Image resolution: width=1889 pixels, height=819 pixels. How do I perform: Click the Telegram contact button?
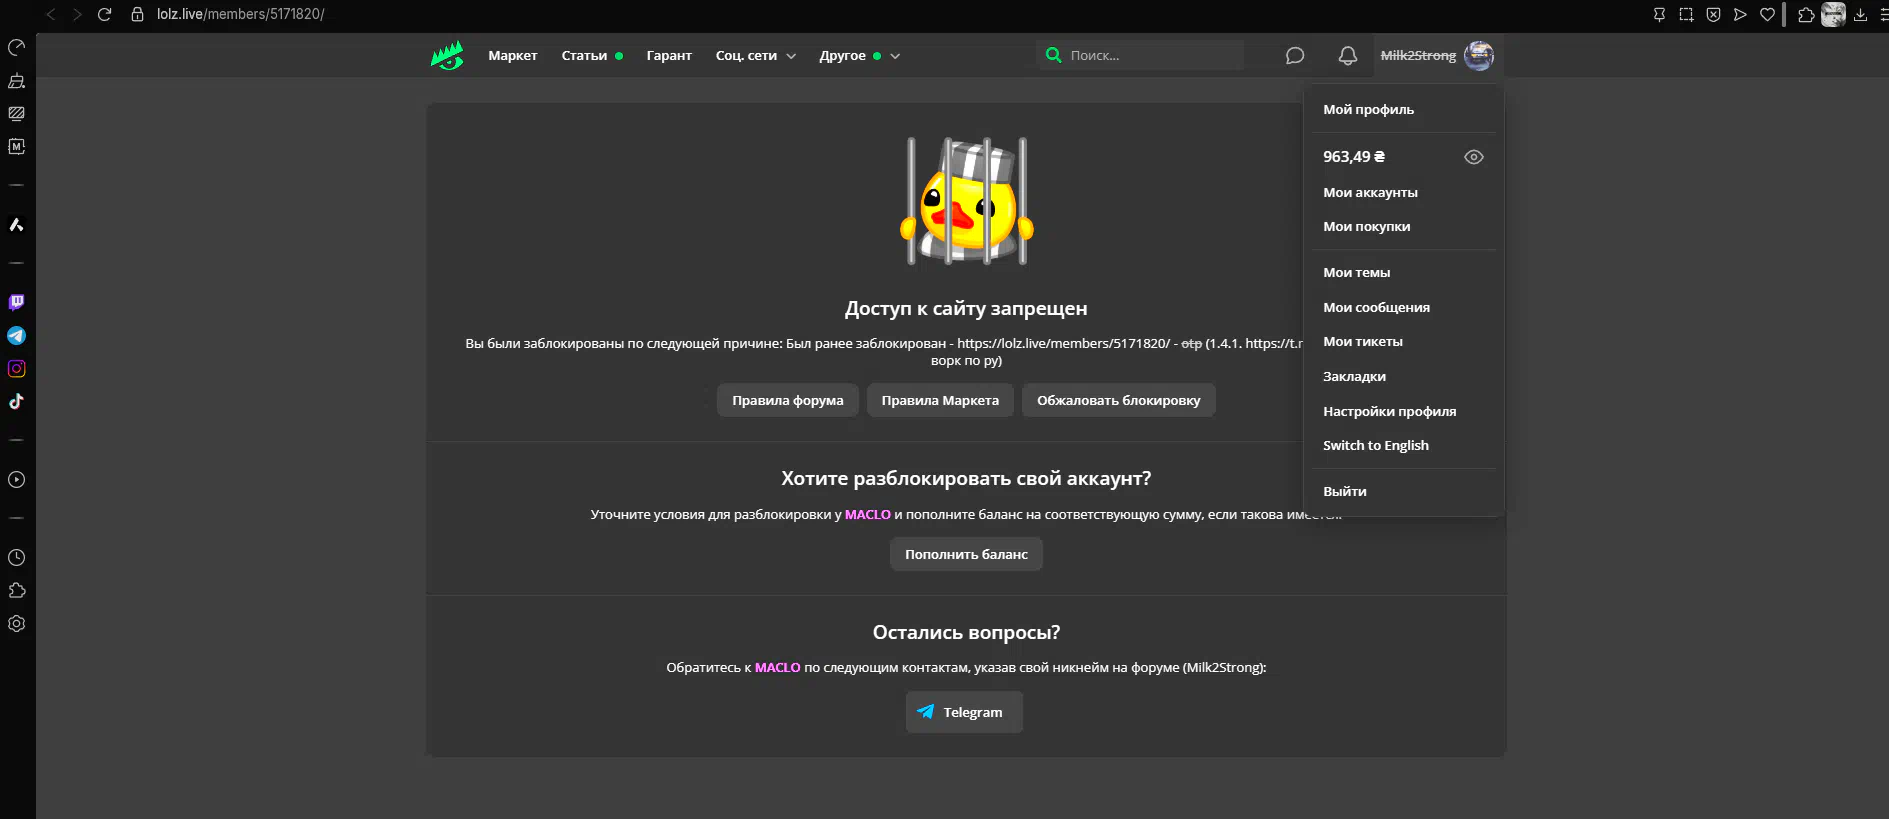pyautogui.click(x=964, y=713)
